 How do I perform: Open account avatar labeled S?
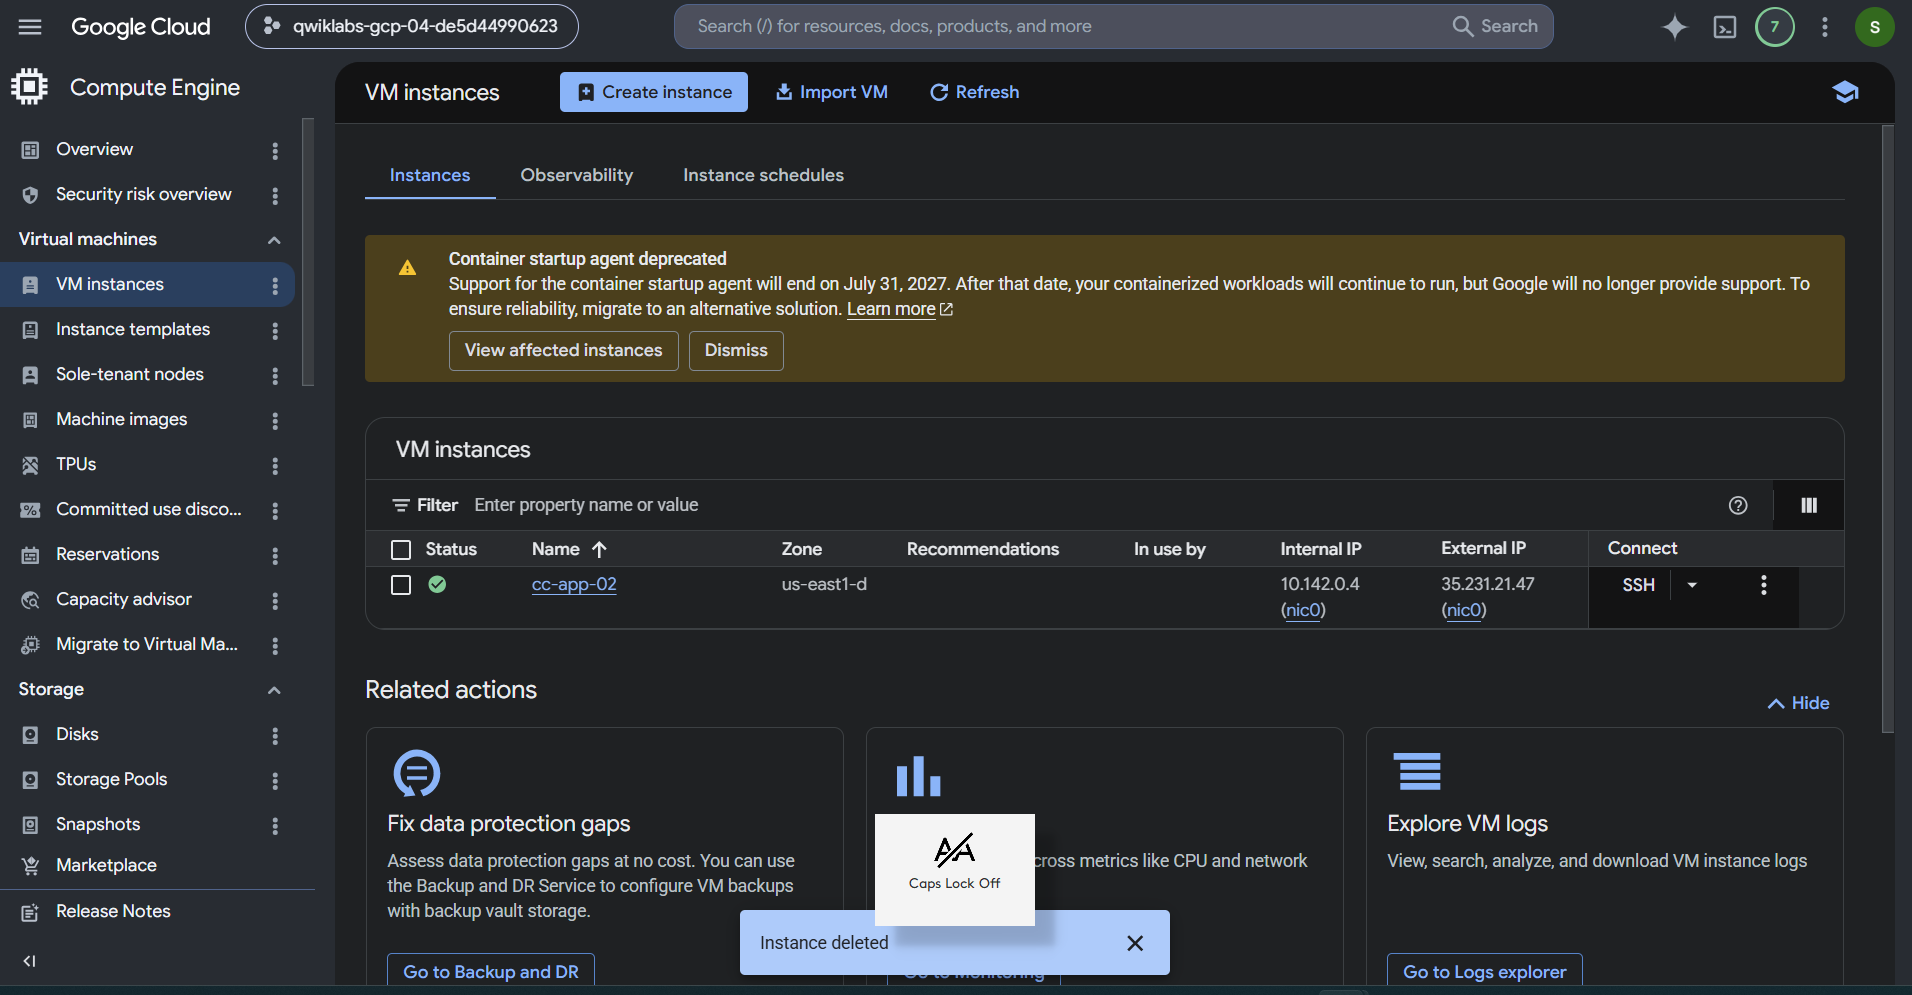1875,27
